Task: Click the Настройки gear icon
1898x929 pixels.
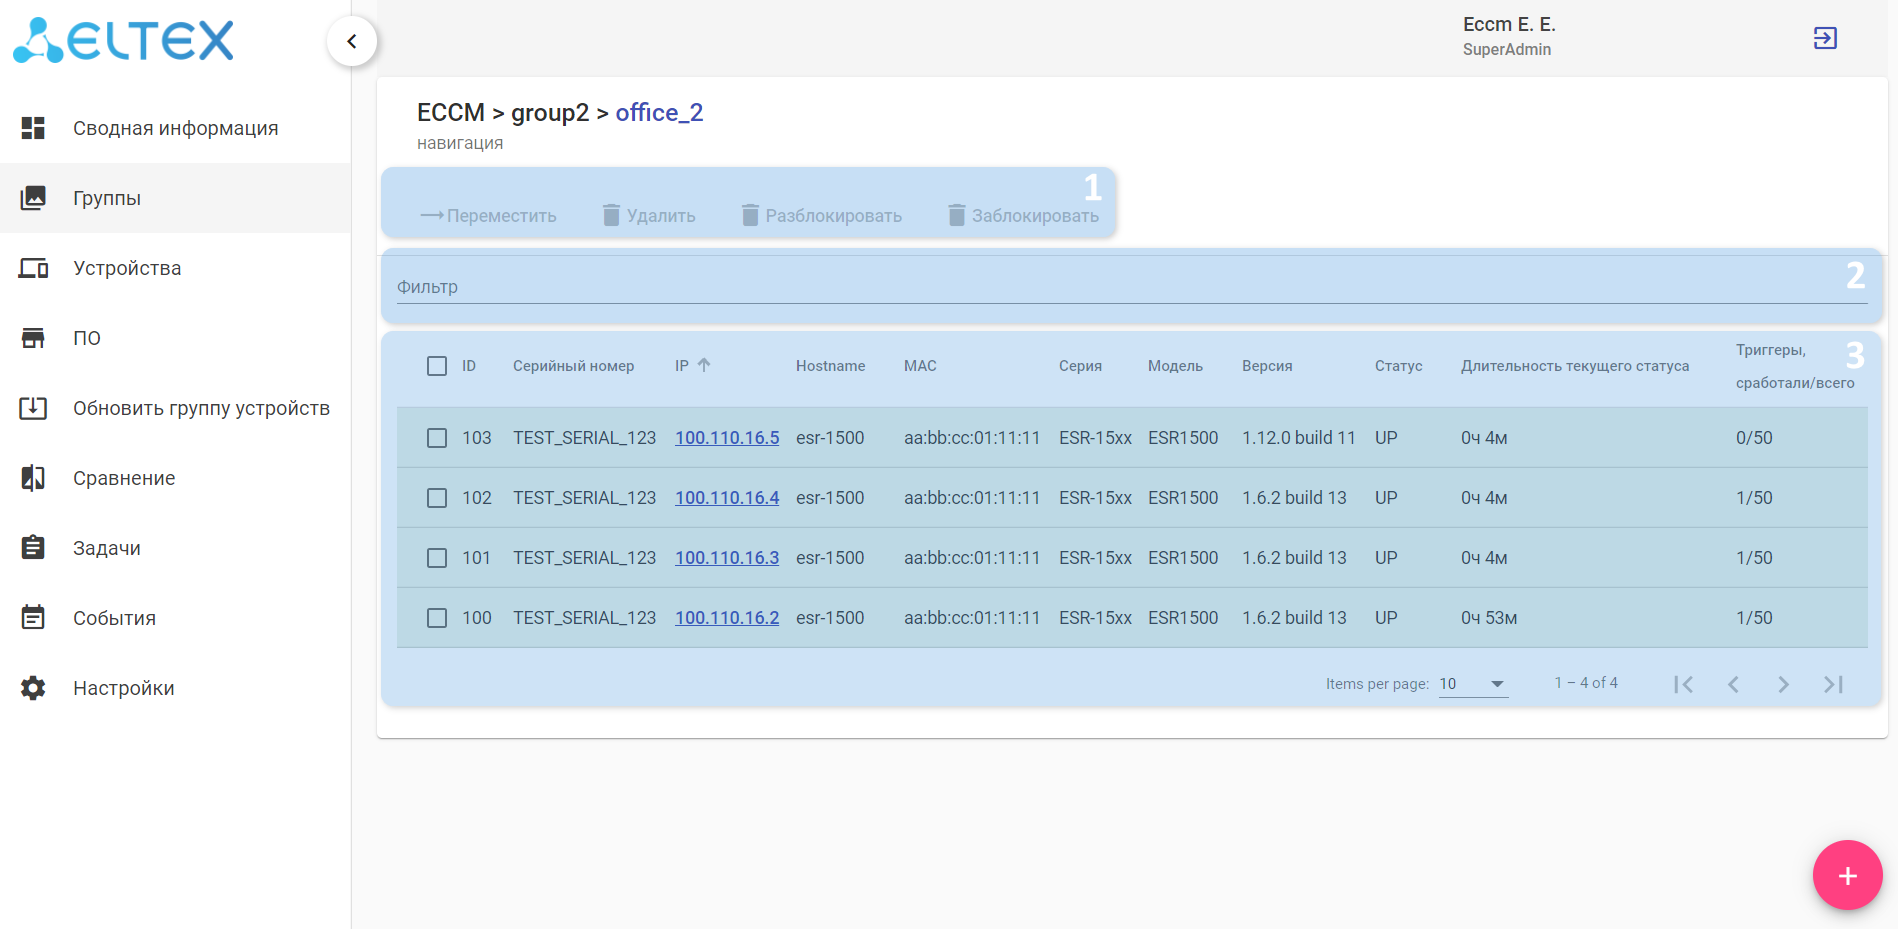Action: pyautogui.click(x=33, y=688)
